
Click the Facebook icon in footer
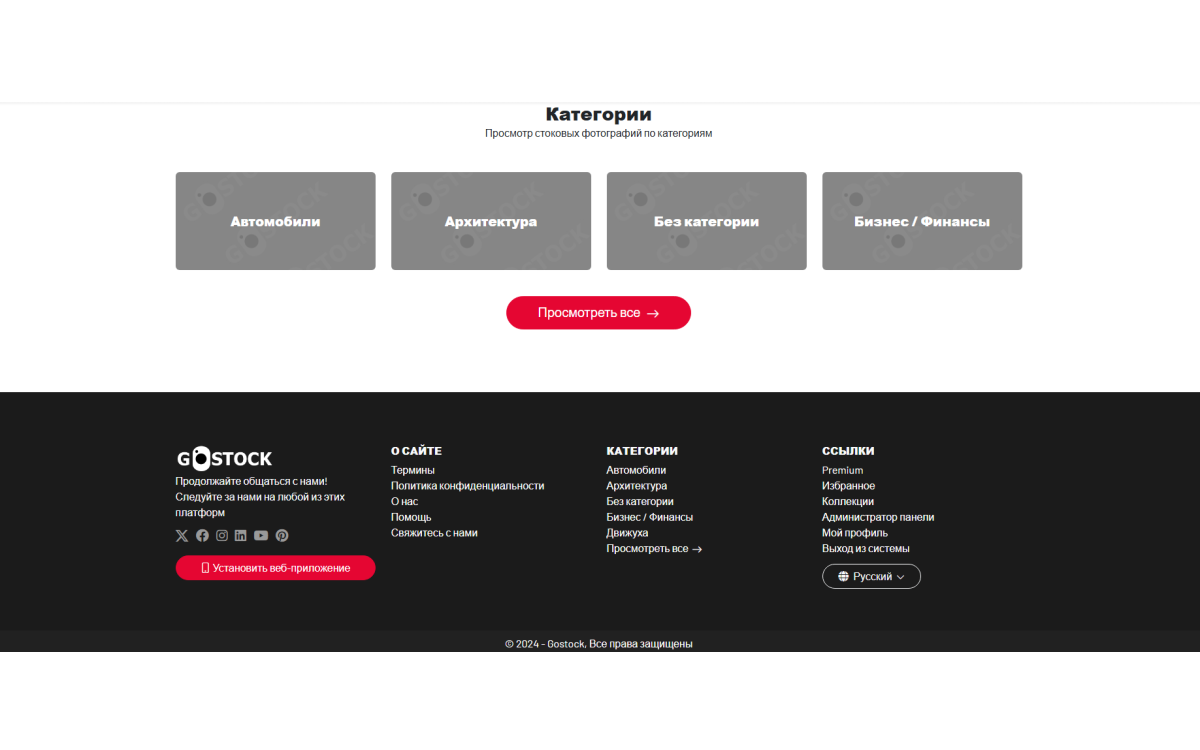point(202,536)
